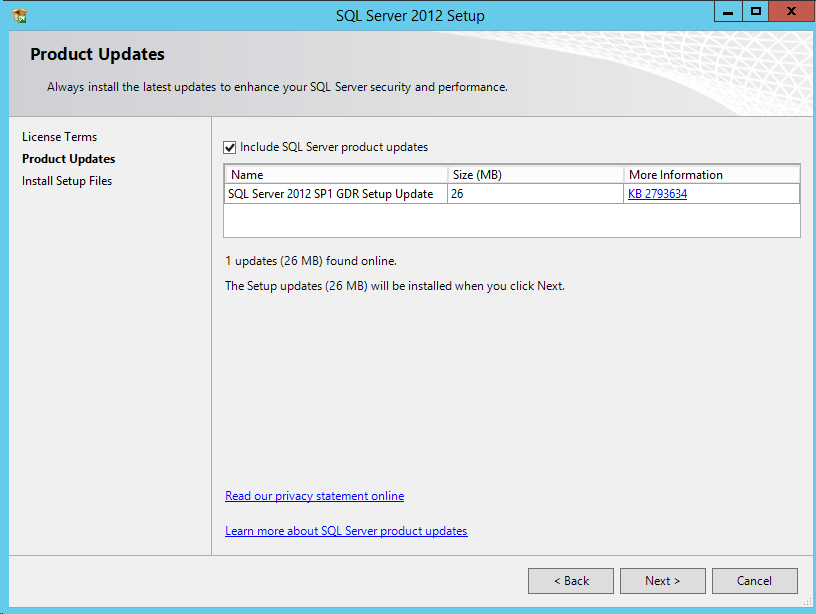Viewport: 816px width, 614px height.
Task: Close the SQL Server 2012 Setup window
Action: tap(789, 12)
